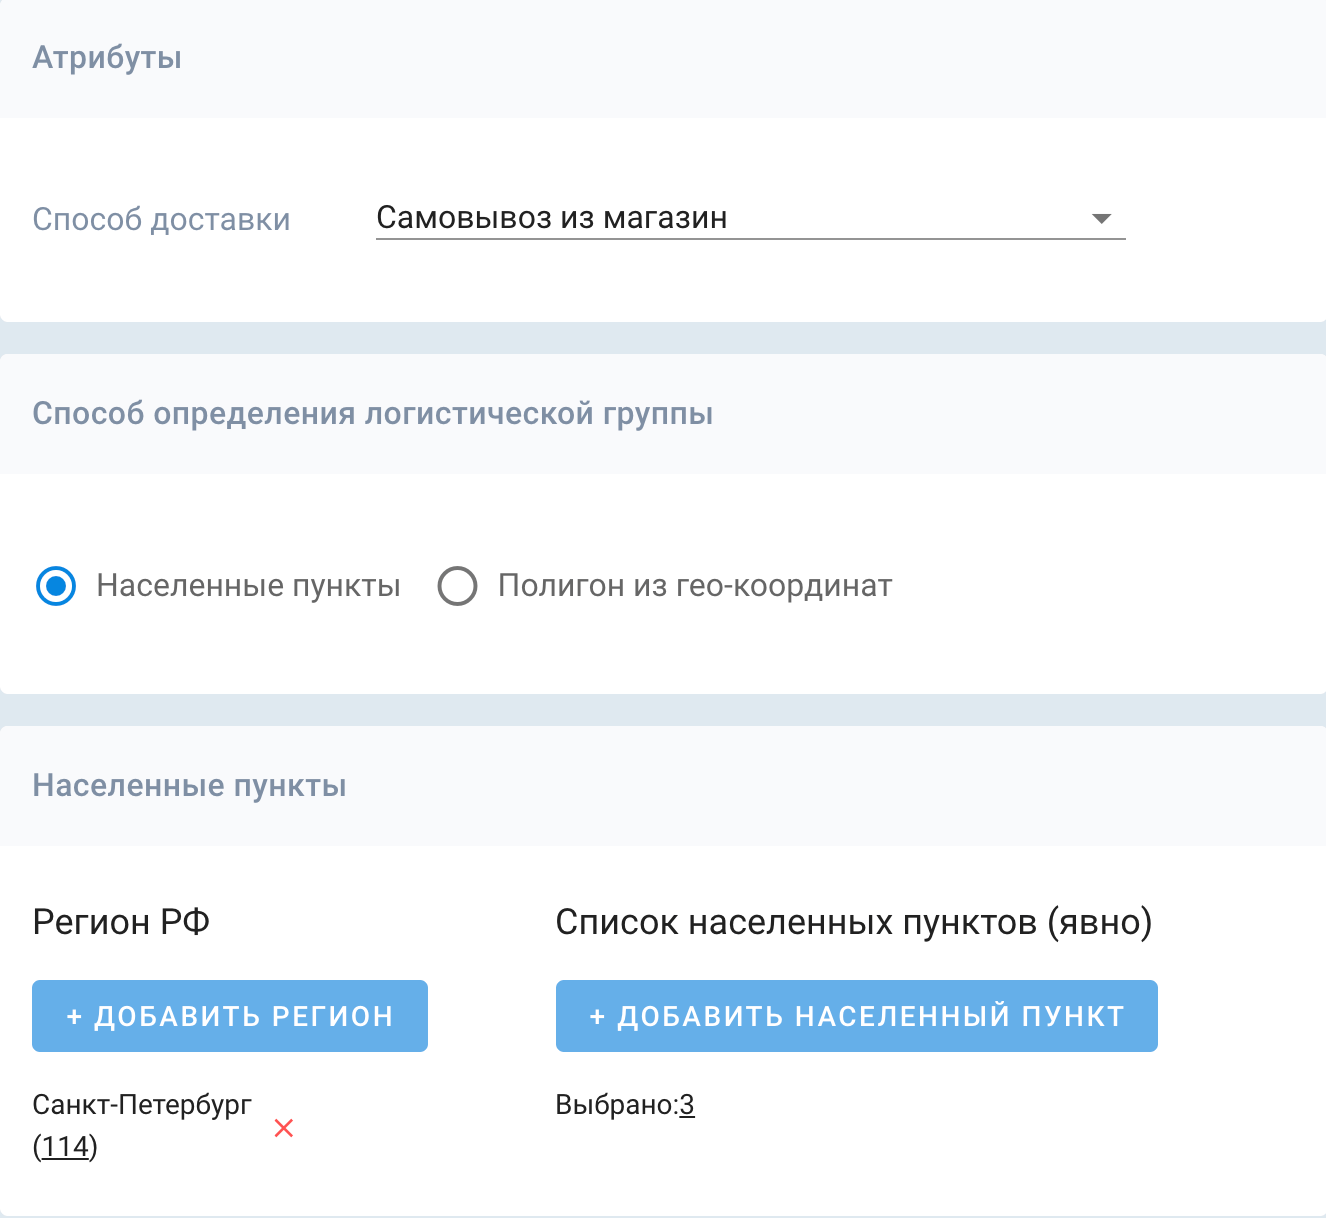The width and height of the screenshot is (1326, 1218).
Task: Click the plus icon on ДОБАВИТЬ РЕГИОН
Action: pos(74,1016)
